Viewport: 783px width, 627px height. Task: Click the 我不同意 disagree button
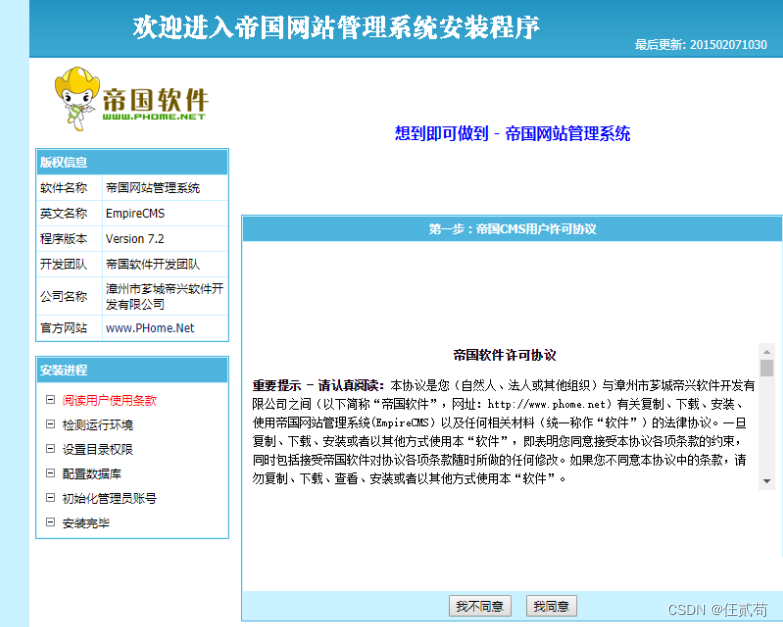click(x=479, y=606)
